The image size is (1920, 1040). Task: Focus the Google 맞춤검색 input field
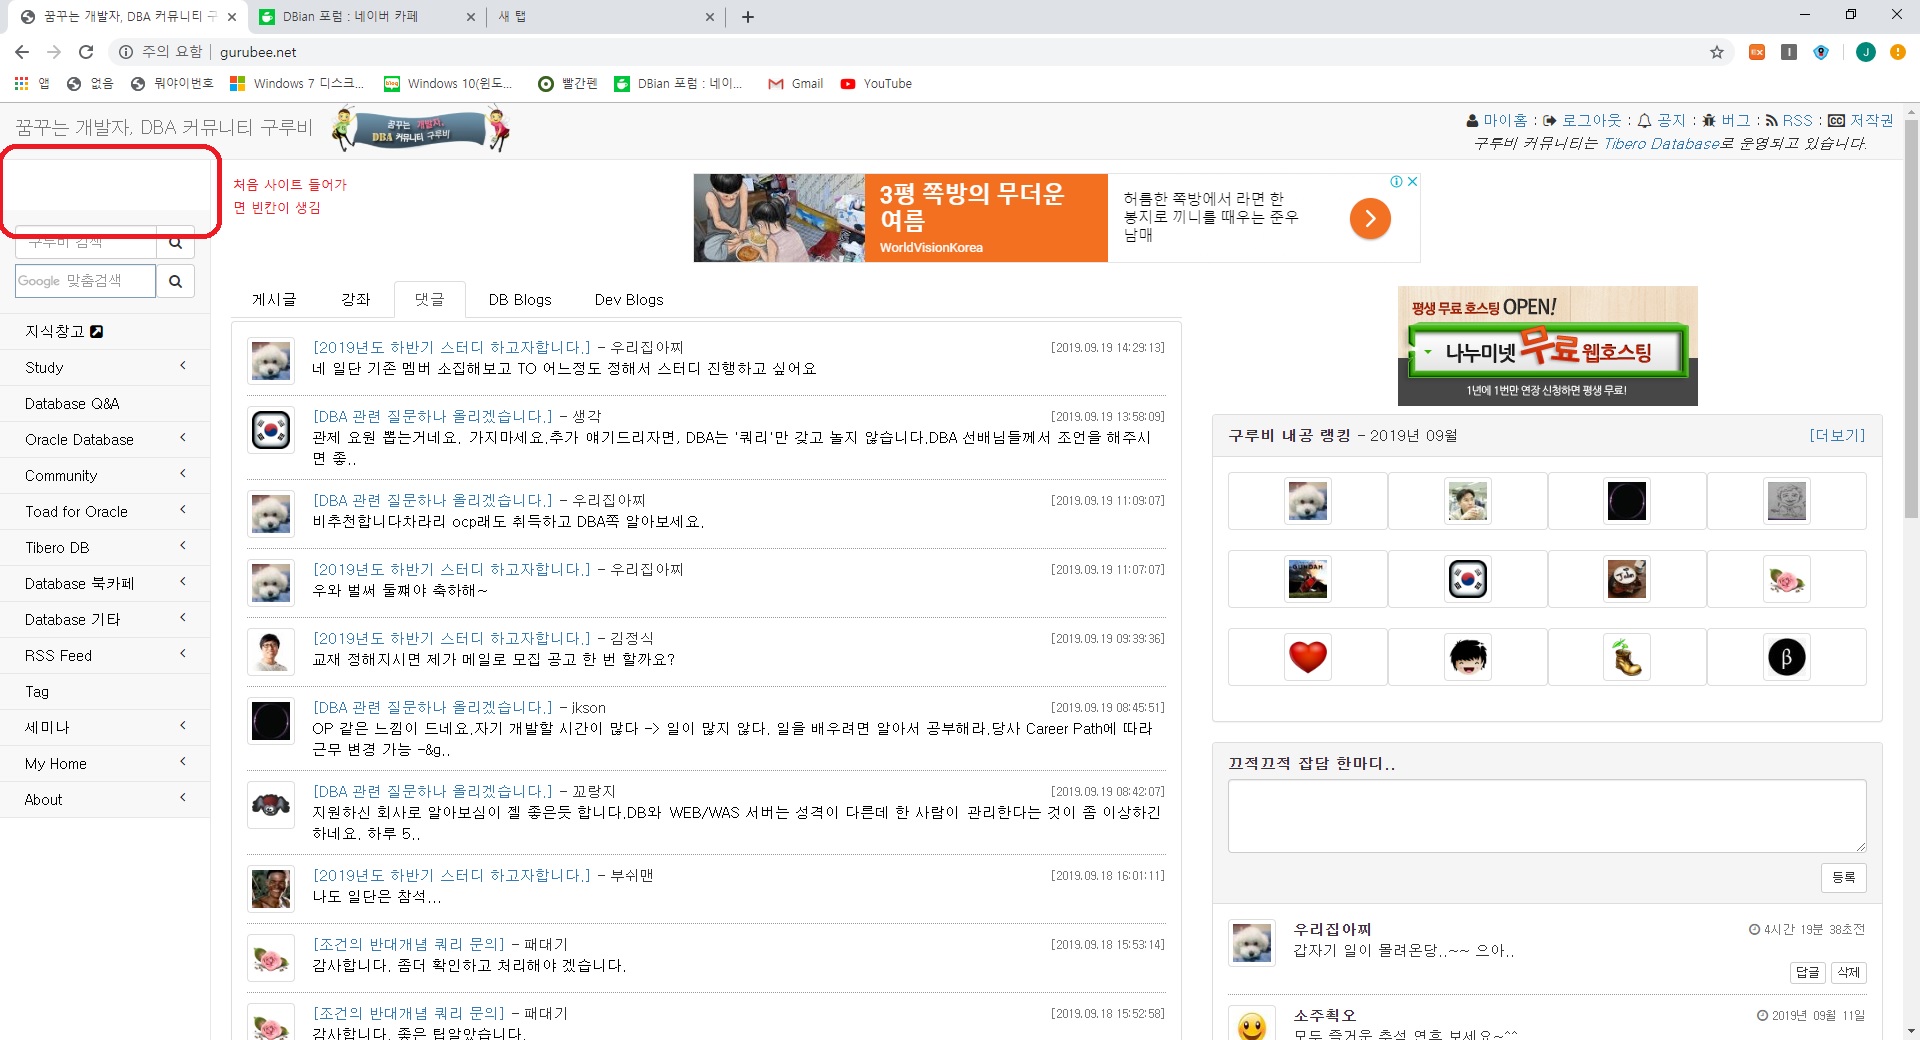[x=86, y=281]
